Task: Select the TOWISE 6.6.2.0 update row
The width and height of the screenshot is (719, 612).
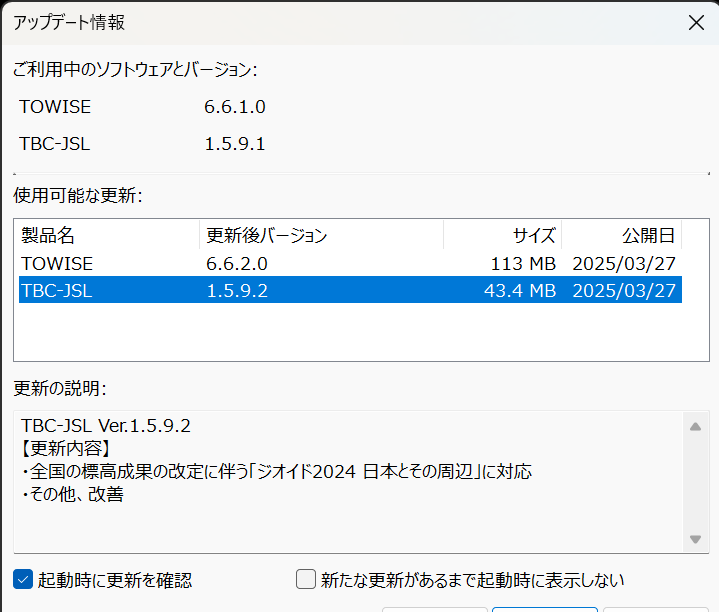Action: point(350,264)
